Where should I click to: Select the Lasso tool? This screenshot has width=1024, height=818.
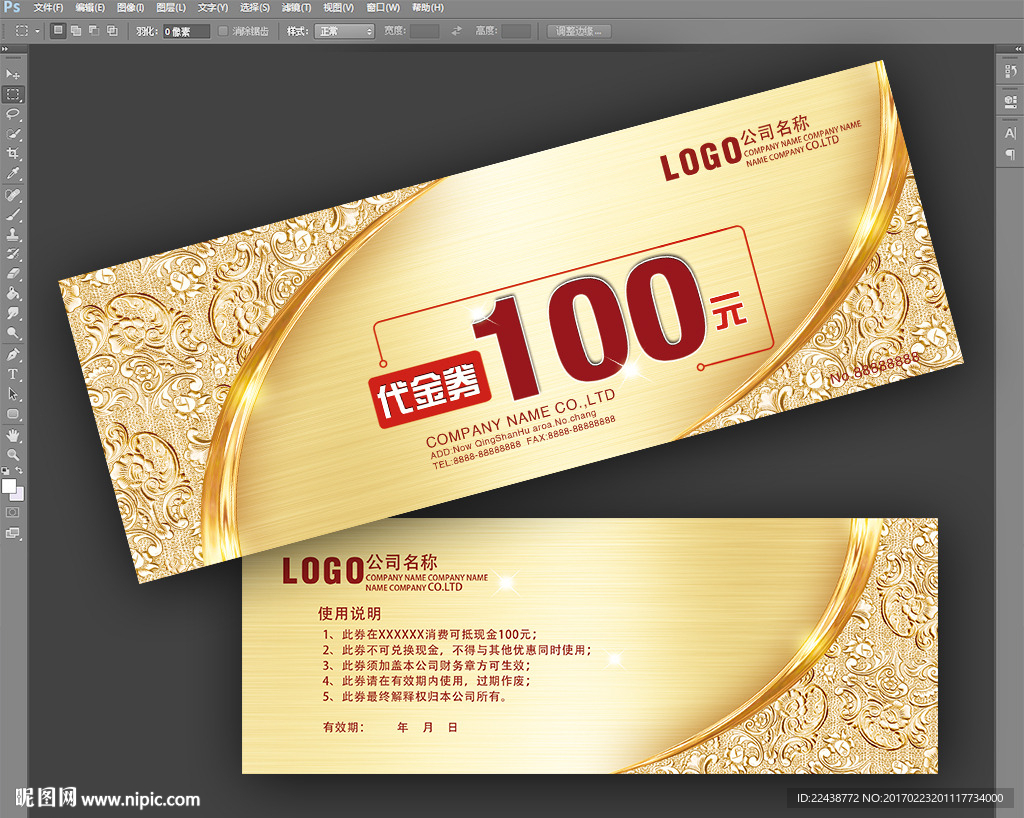[x=12, y=114]
